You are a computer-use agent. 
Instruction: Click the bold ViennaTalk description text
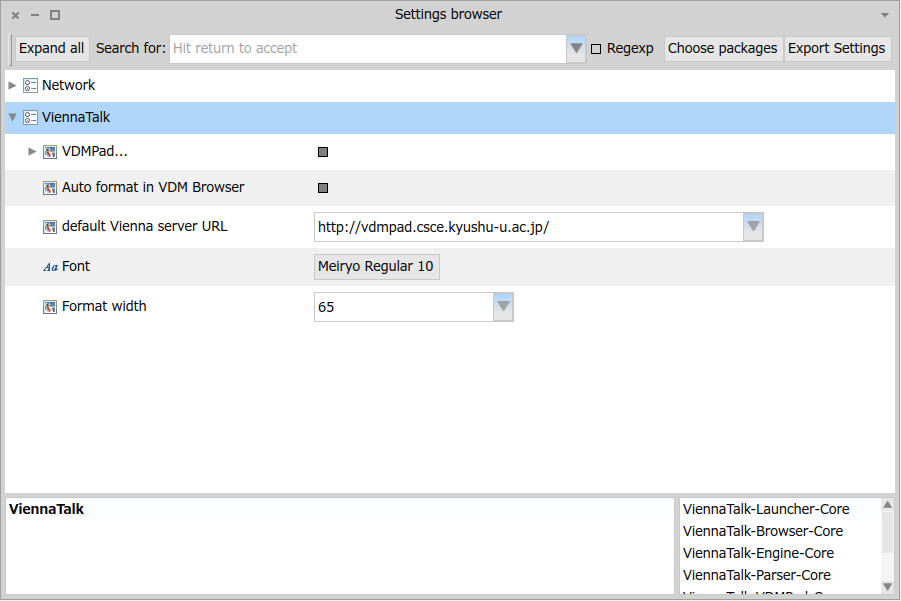click(x=47, y=509)
